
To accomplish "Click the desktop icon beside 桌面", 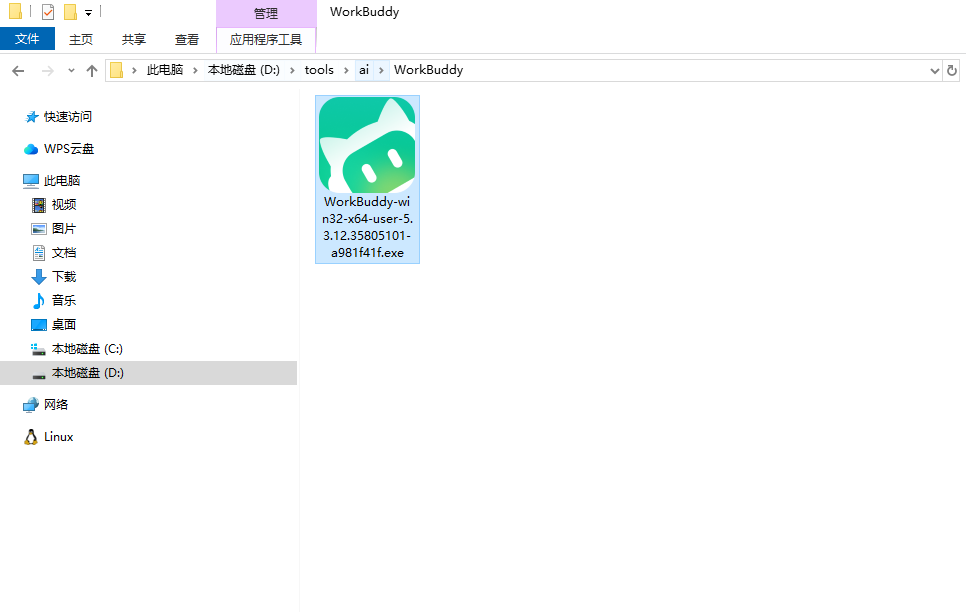I will tap(39, 325).
